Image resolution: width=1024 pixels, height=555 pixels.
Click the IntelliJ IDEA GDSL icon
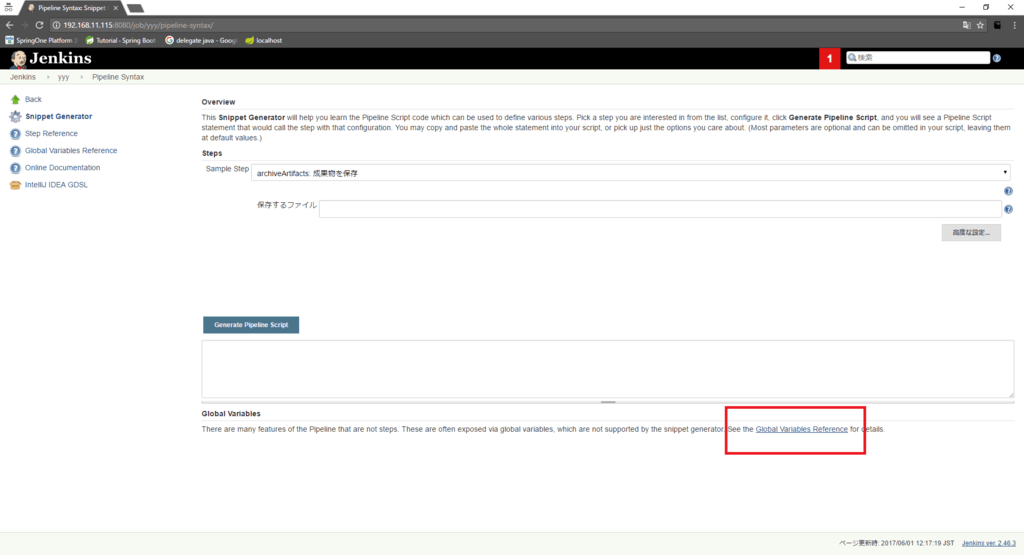[x=15, y=185]
